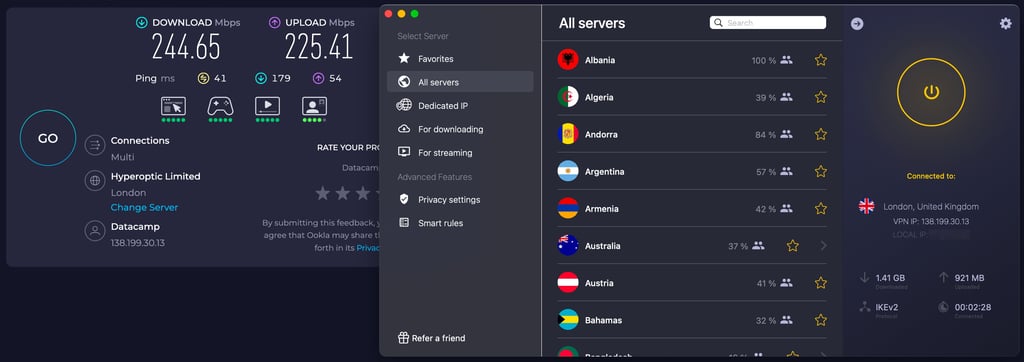The image size is (1024, 362).
Task: Click the 921 MB uploaded value
Action: [969, 278]
